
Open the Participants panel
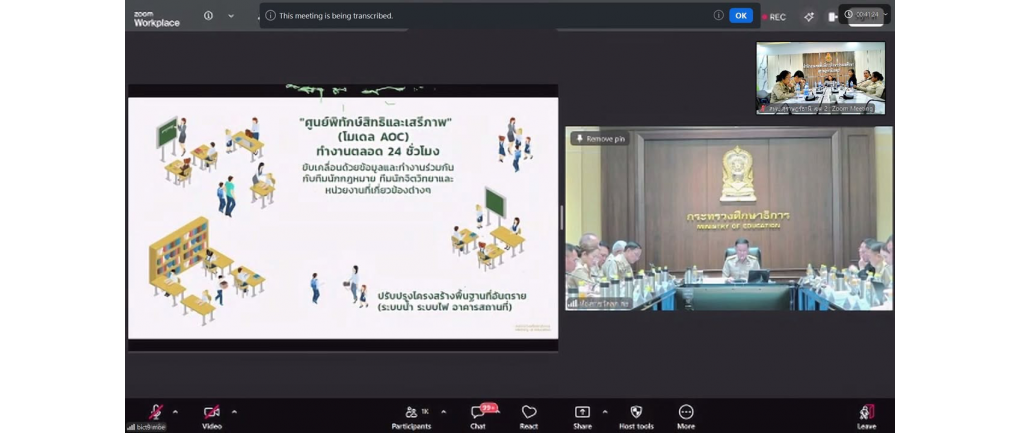pos(411,412)
